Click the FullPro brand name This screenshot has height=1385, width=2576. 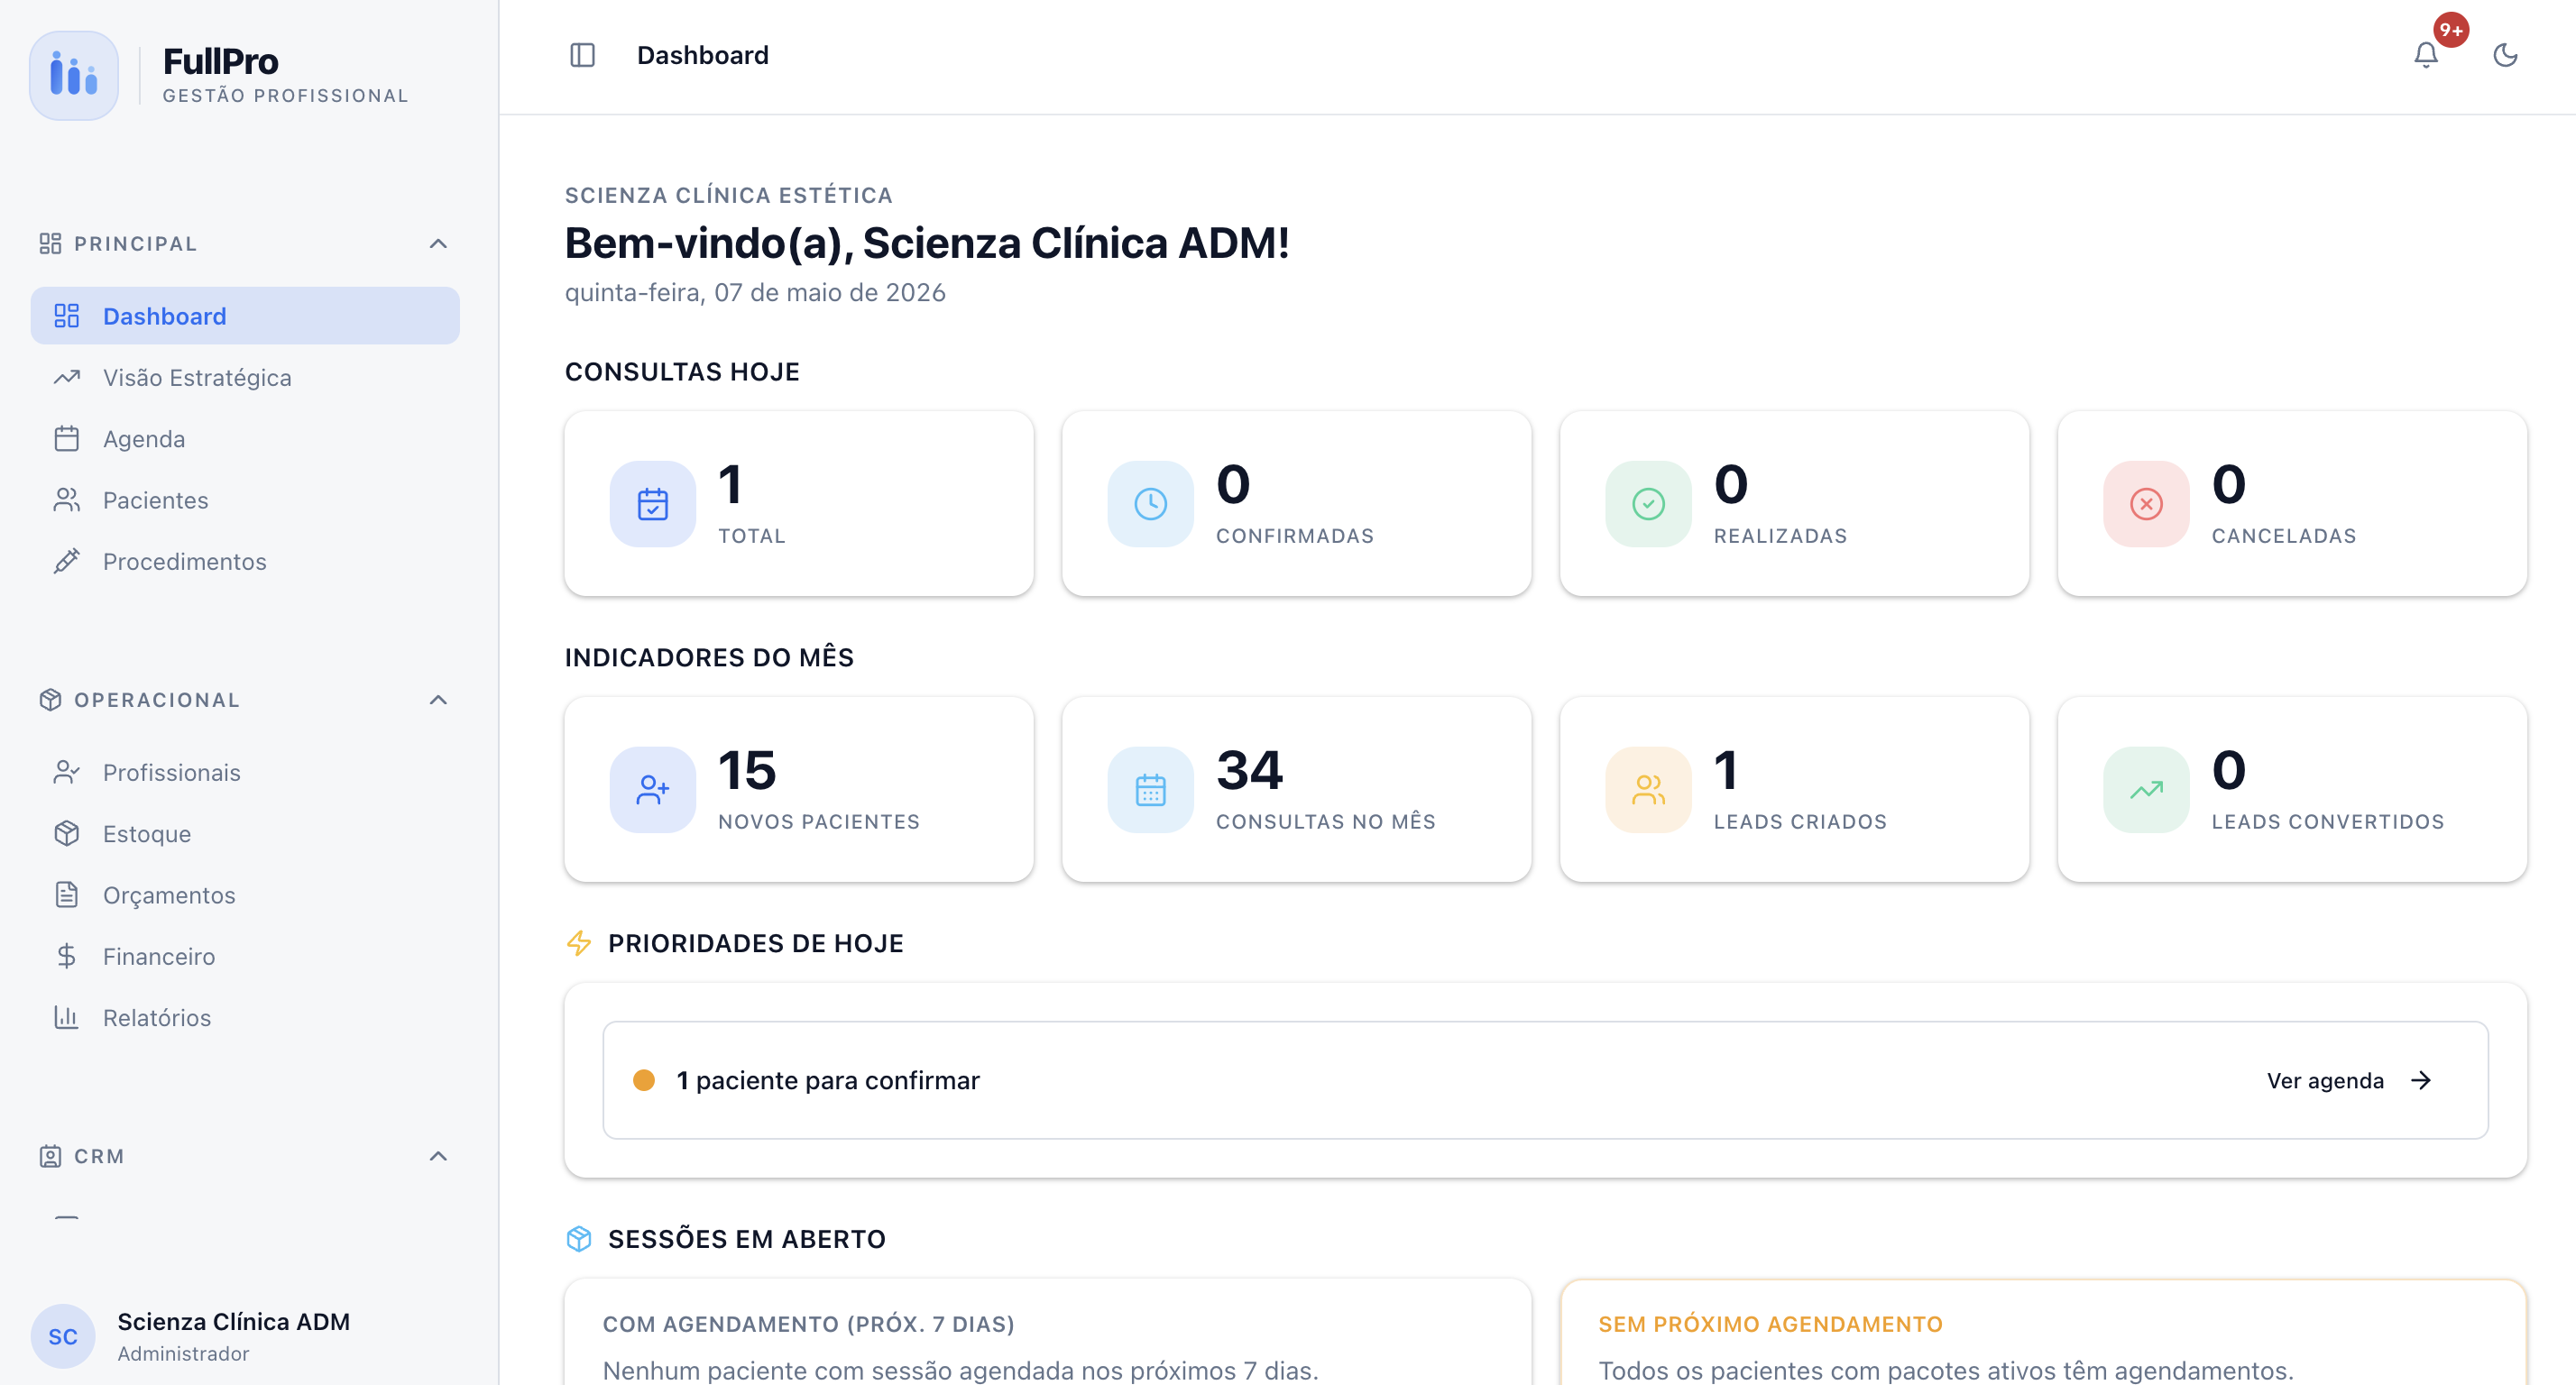(221, 62)
